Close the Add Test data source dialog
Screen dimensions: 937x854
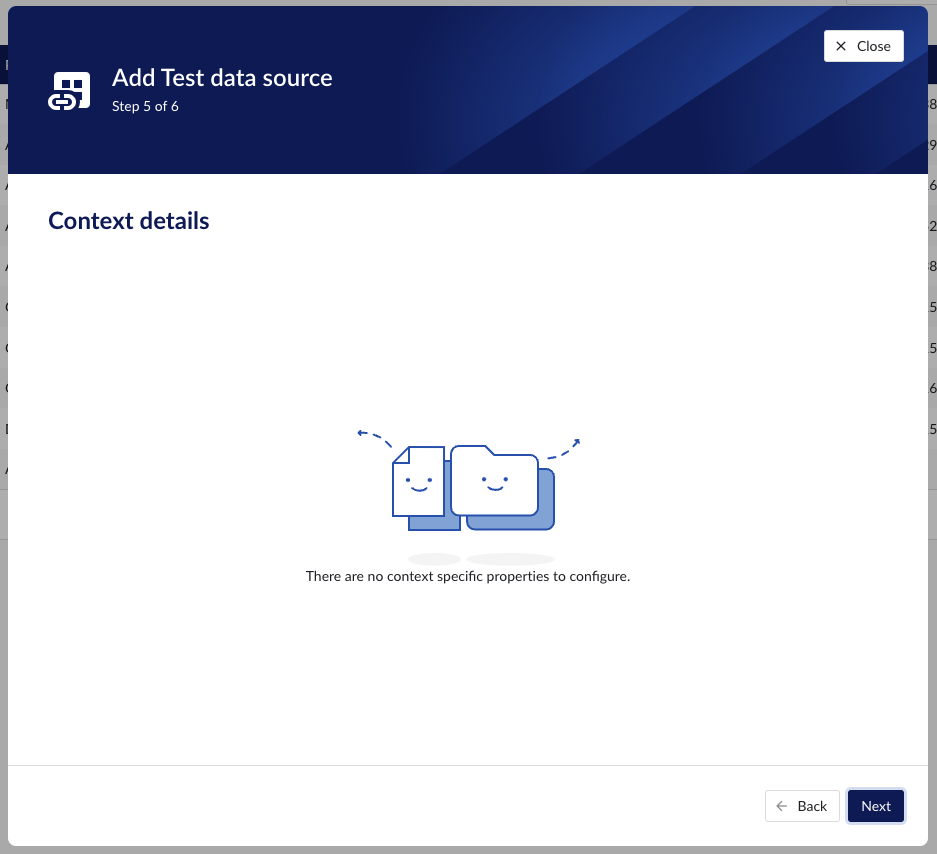pyautogui.click(x=862, y=45)
